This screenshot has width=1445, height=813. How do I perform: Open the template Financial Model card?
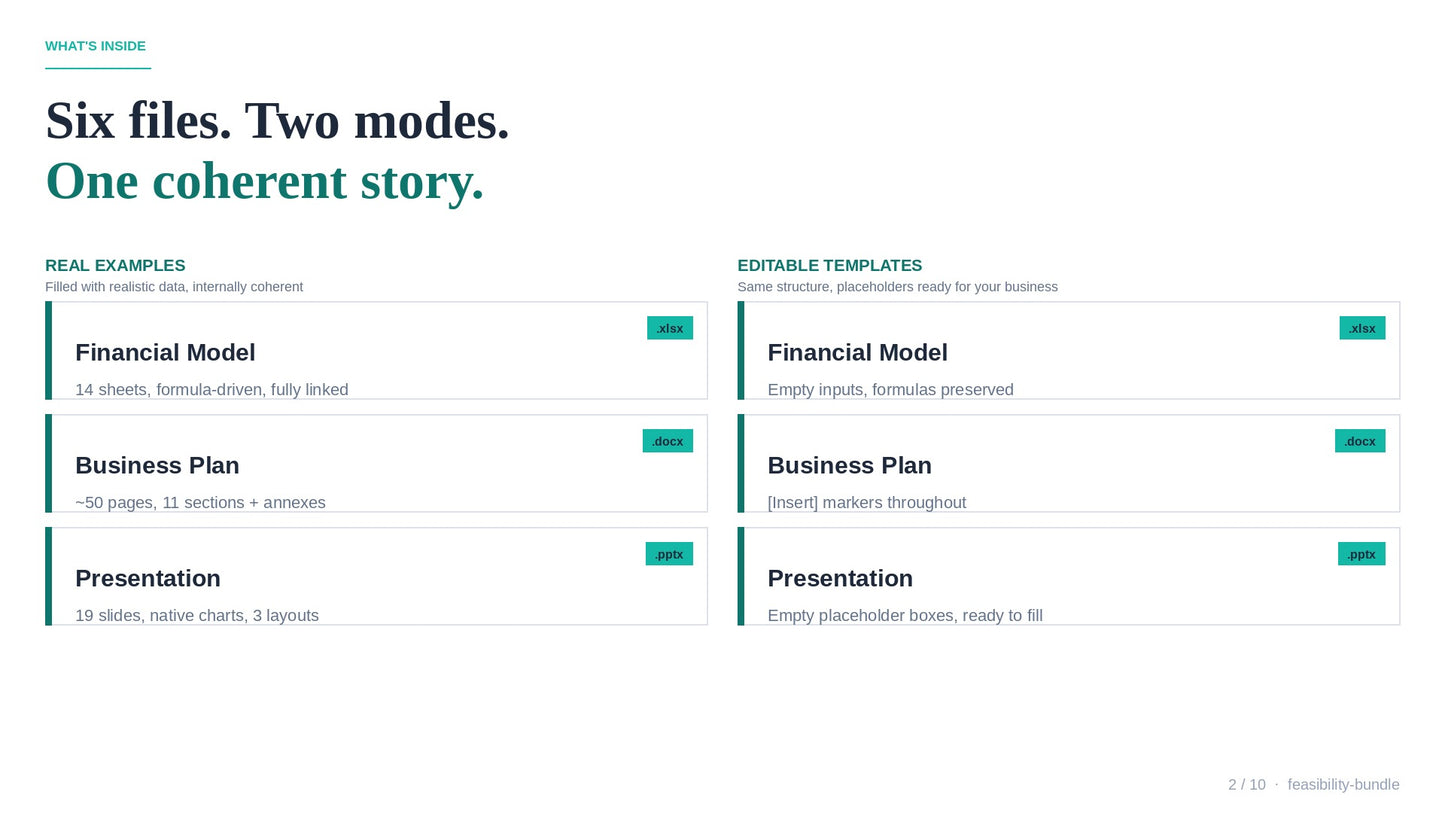tap(1069, 350)
